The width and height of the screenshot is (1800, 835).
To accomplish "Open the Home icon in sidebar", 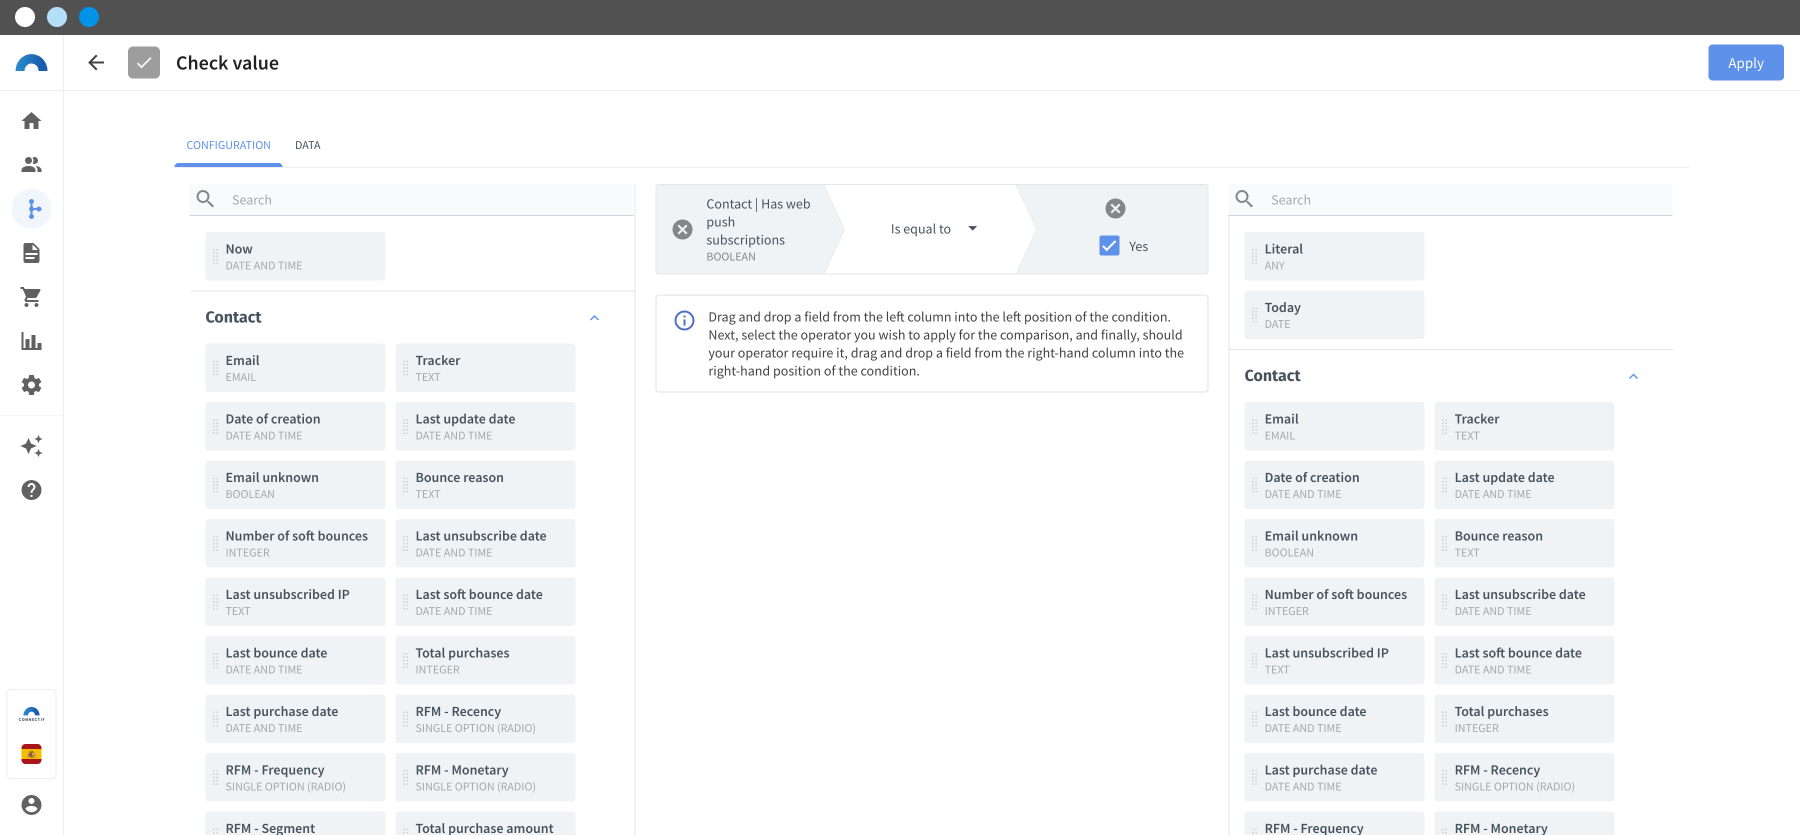I will (32, 121).
